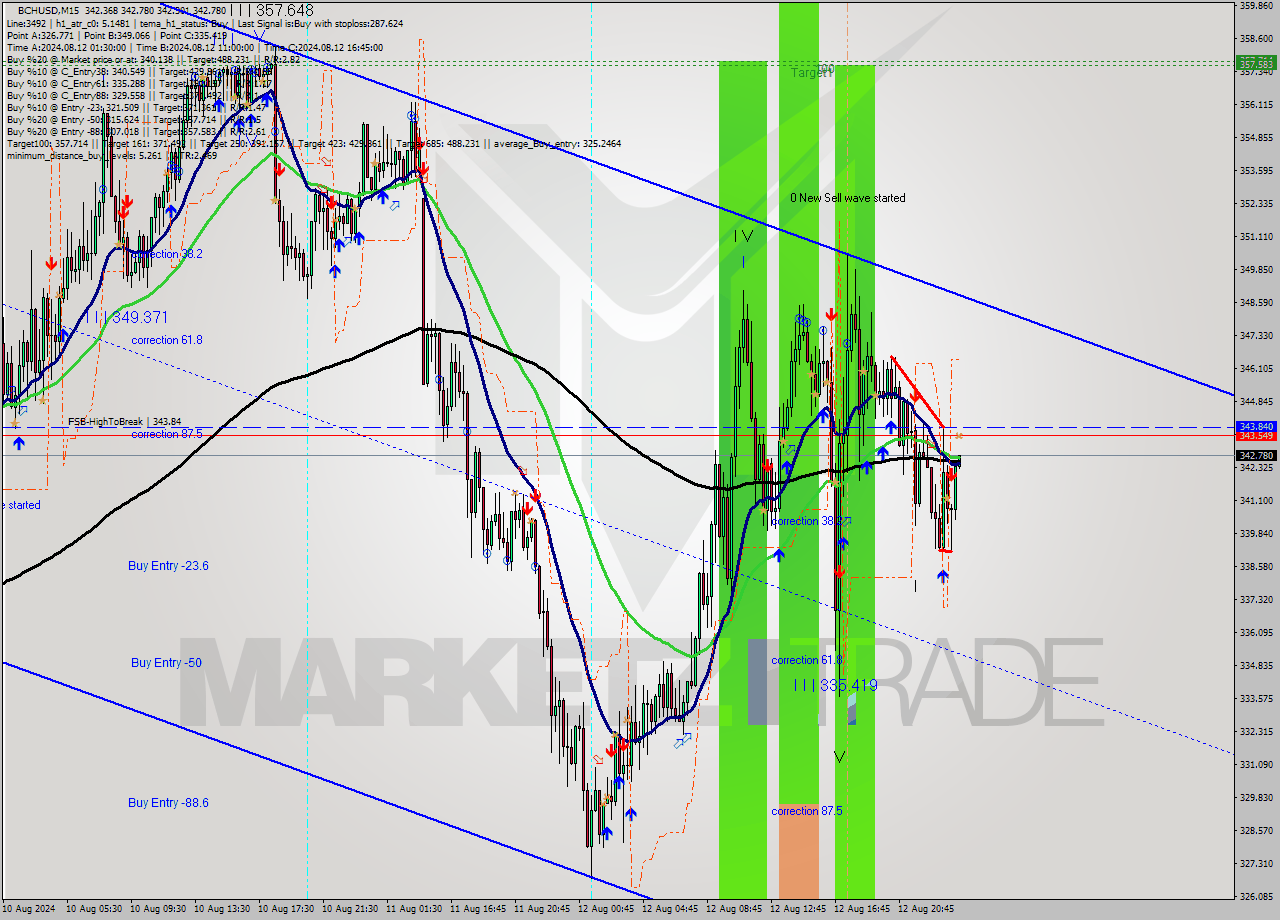Click the 331.090 price axis label
Viewport: 1280px width, 920px height.
tap(1256, 765)
